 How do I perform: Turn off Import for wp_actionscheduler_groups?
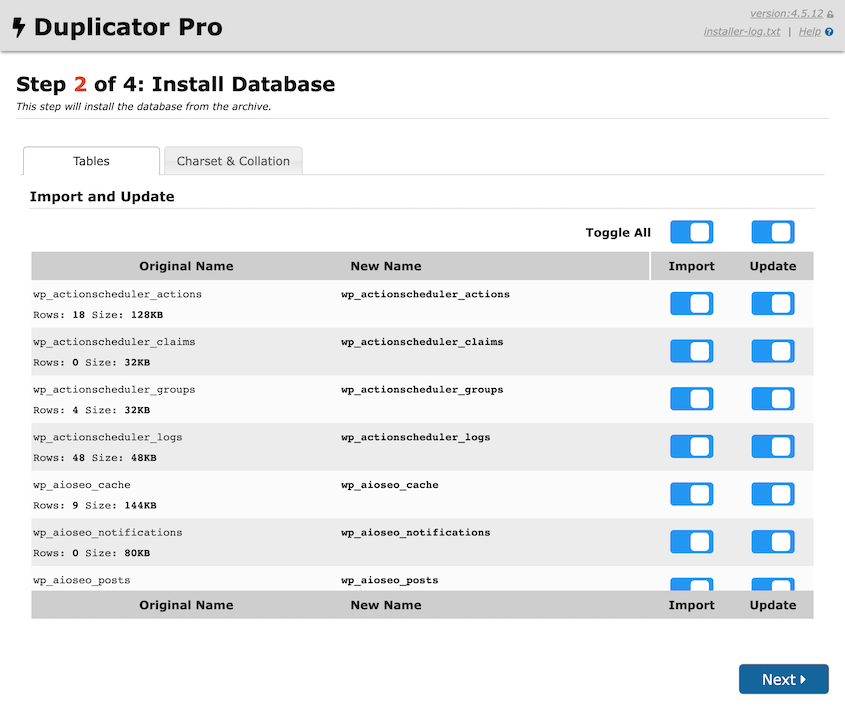coord(691,398)
